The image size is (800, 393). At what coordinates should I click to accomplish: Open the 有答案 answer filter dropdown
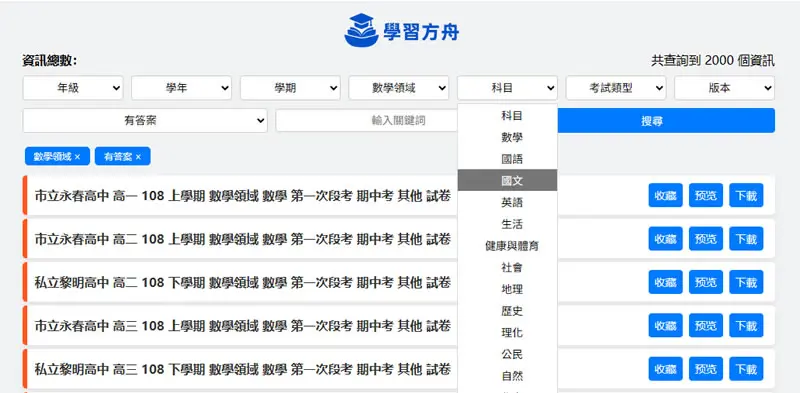click(x=145, y=120)
